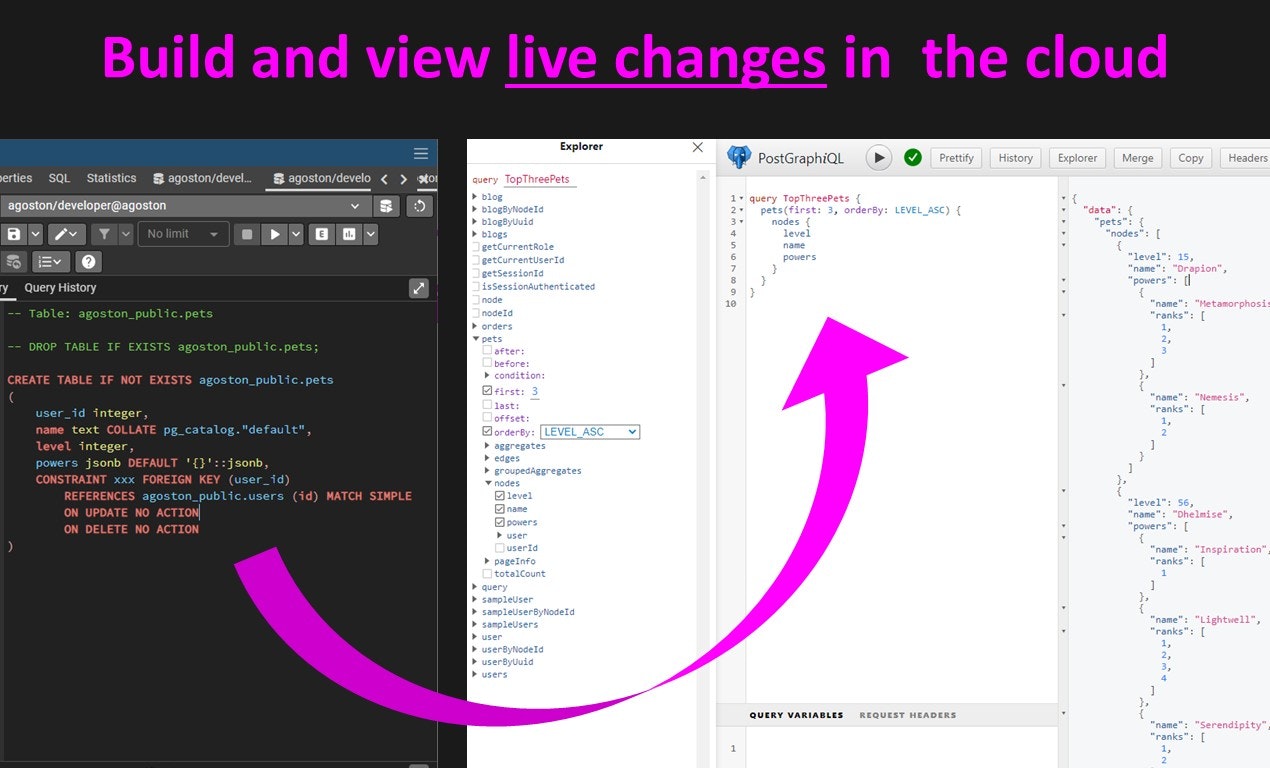
Task: Switch to the SQL tab in pgAdmin
Action: coord(59,178)
